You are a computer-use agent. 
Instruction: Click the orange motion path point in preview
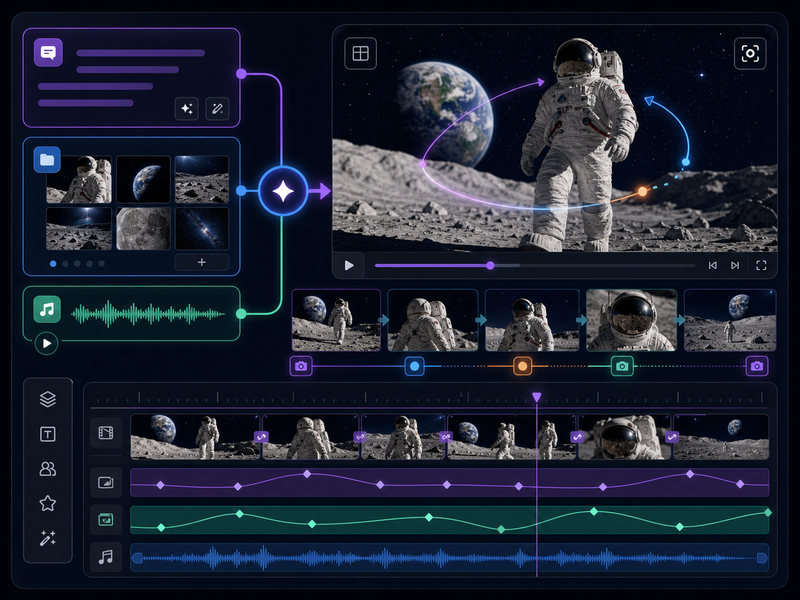(x=643, y=191)
